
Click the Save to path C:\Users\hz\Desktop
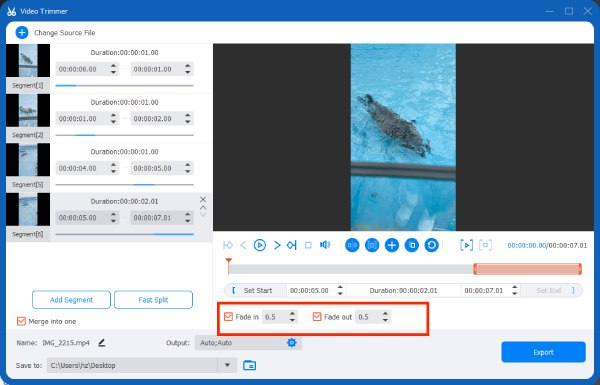(132, 365)
